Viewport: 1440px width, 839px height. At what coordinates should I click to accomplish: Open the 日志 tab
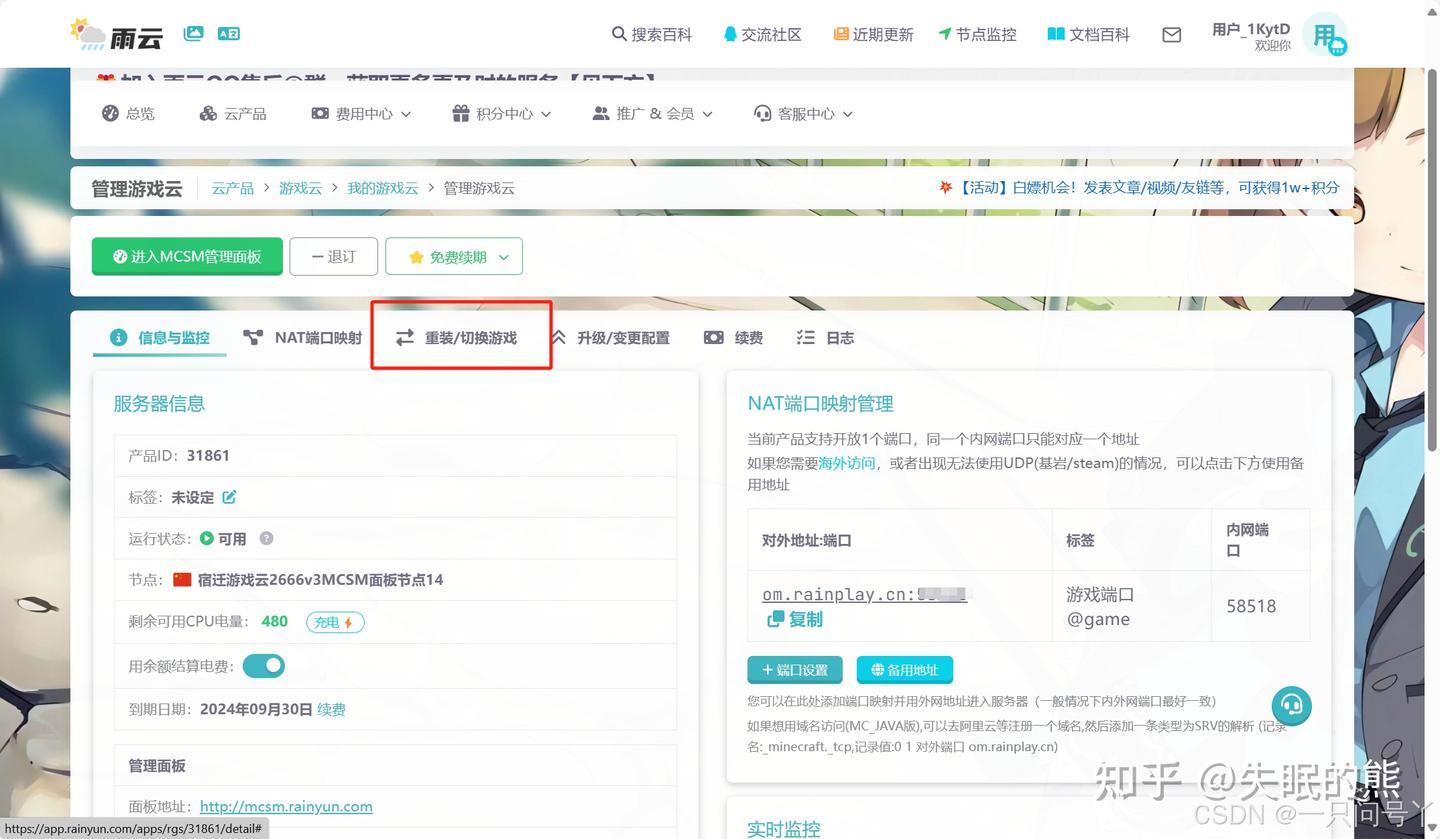click(824, 337)
